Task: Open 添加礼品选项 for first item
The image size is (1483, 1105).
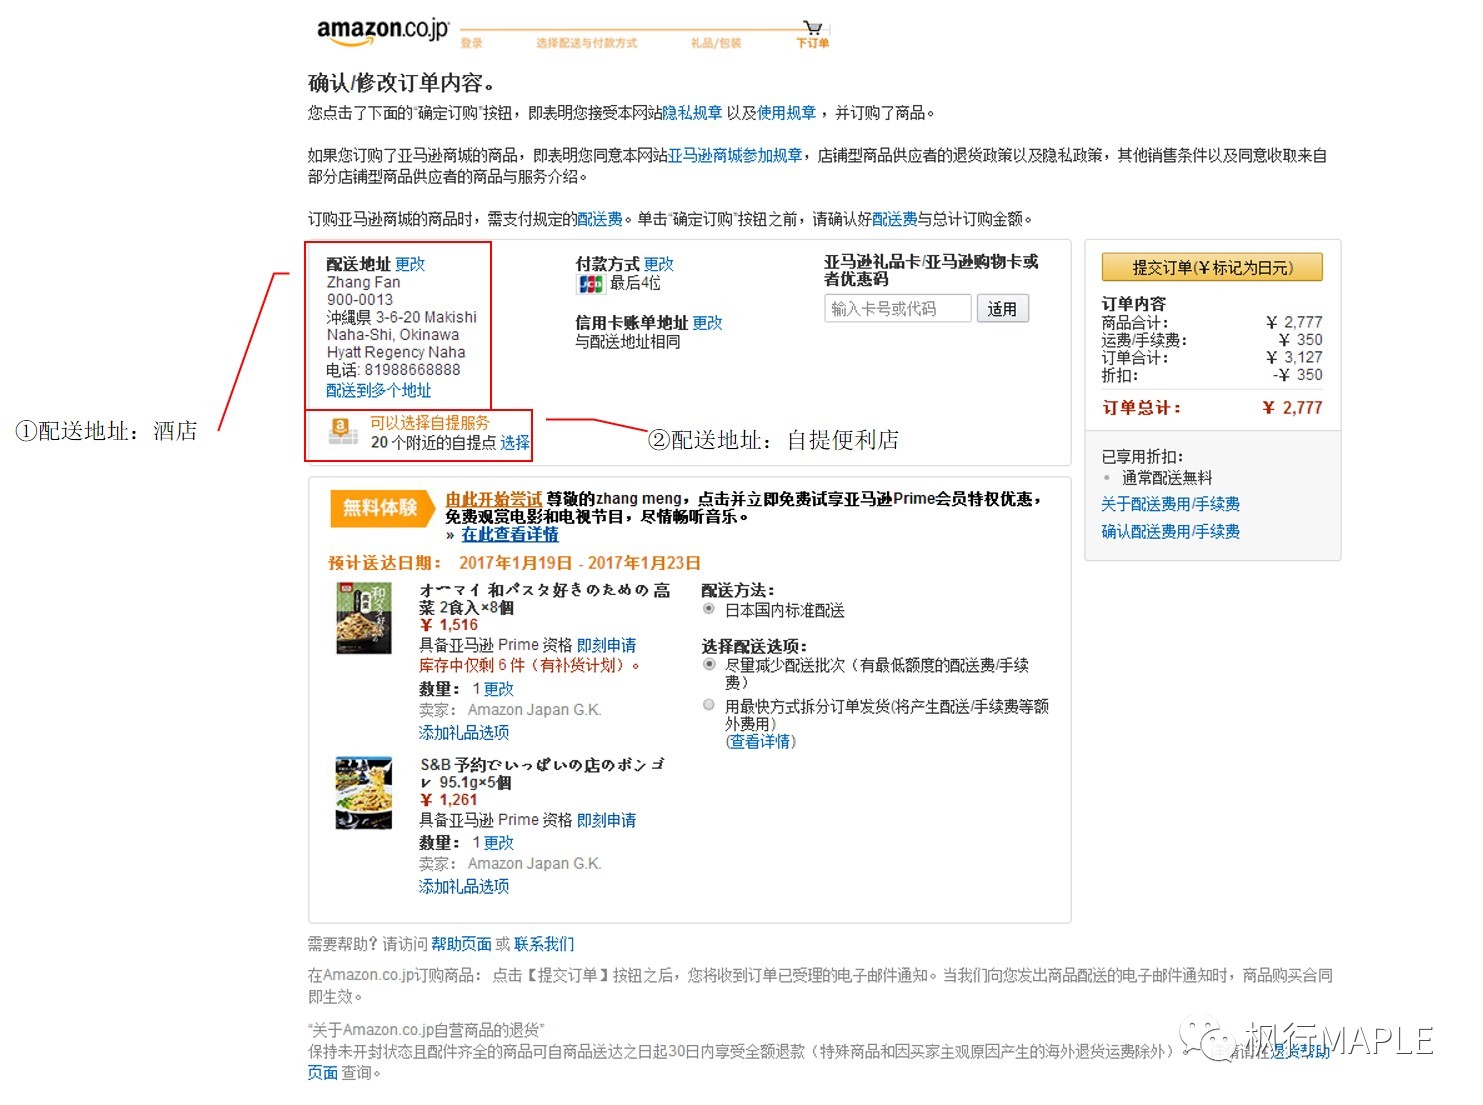Action: [463, 732]
